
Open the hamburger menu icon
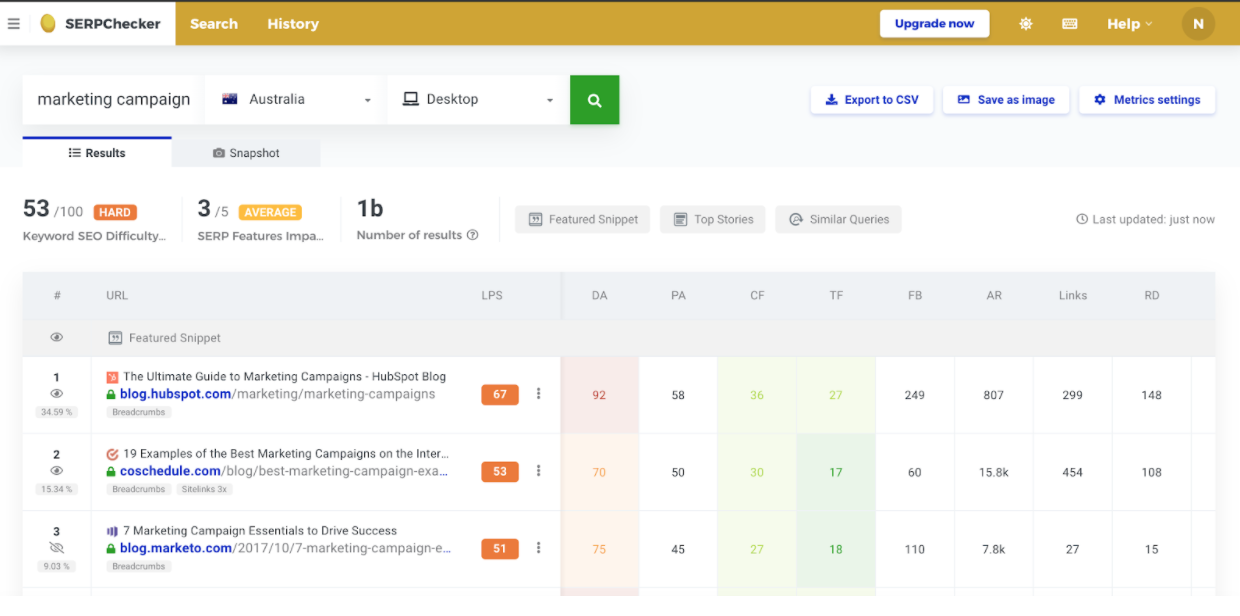point(14,24)
